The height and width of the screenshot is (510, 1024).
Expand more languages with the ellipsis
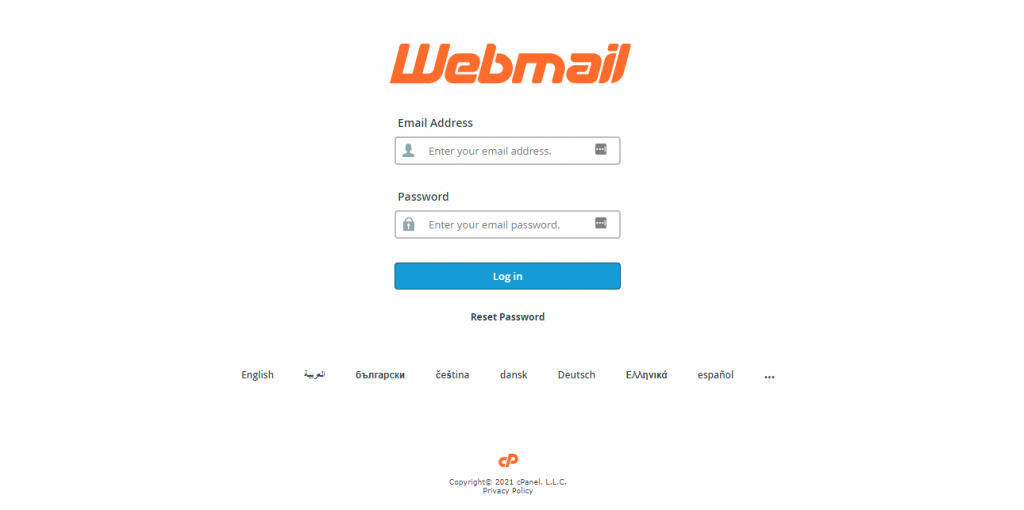769,376
